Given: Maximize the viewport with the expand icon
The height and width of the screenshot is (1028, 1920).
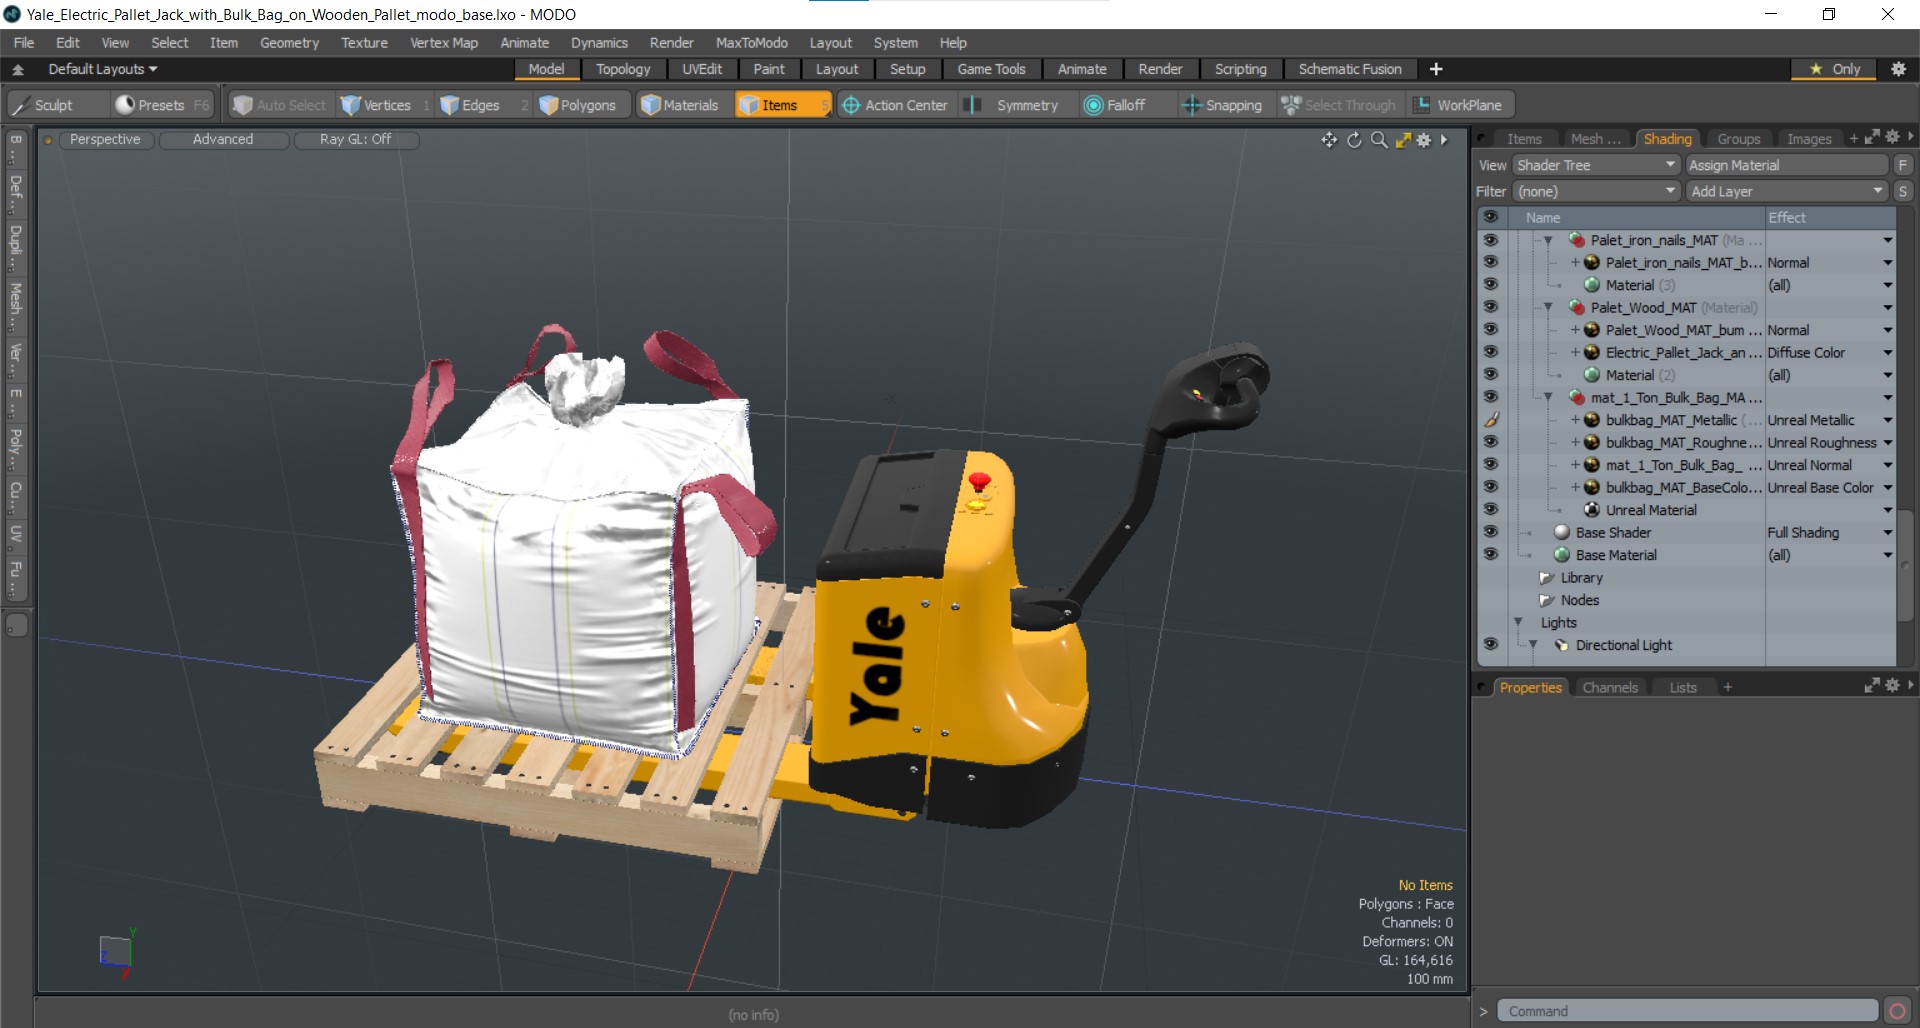Looking at the screenshot, I should 1403,140.
